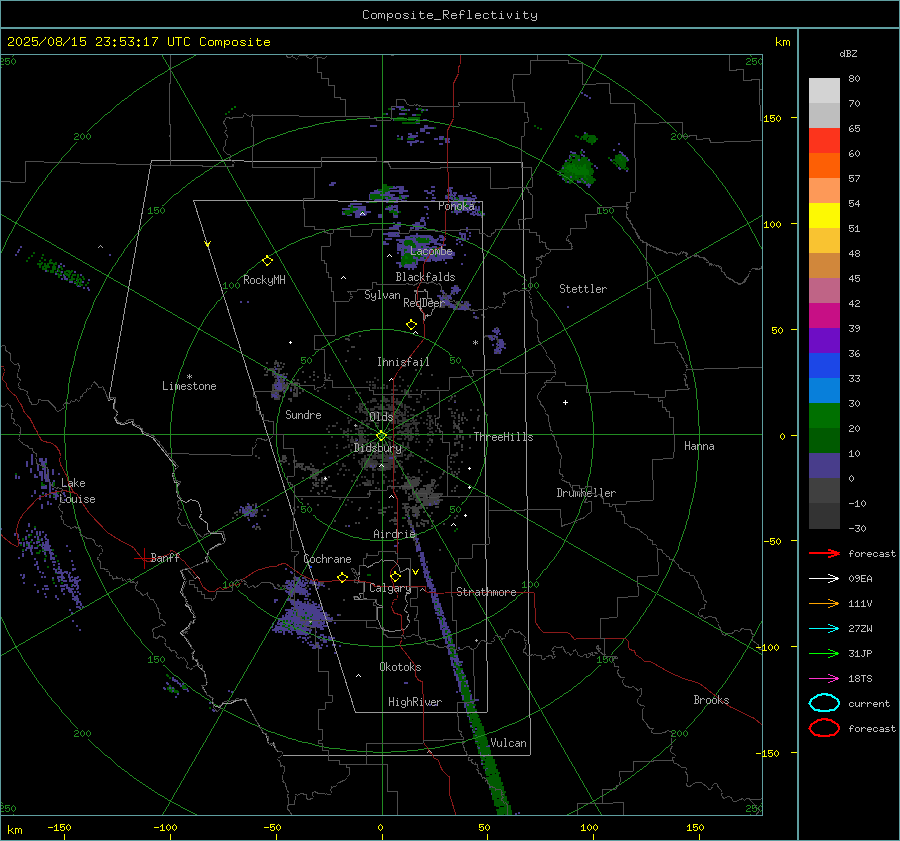This screenshot has height=841, width=900.
Task: Select the bright yellow 54–51 dBZ swatch
Action: tap(824, 216)
